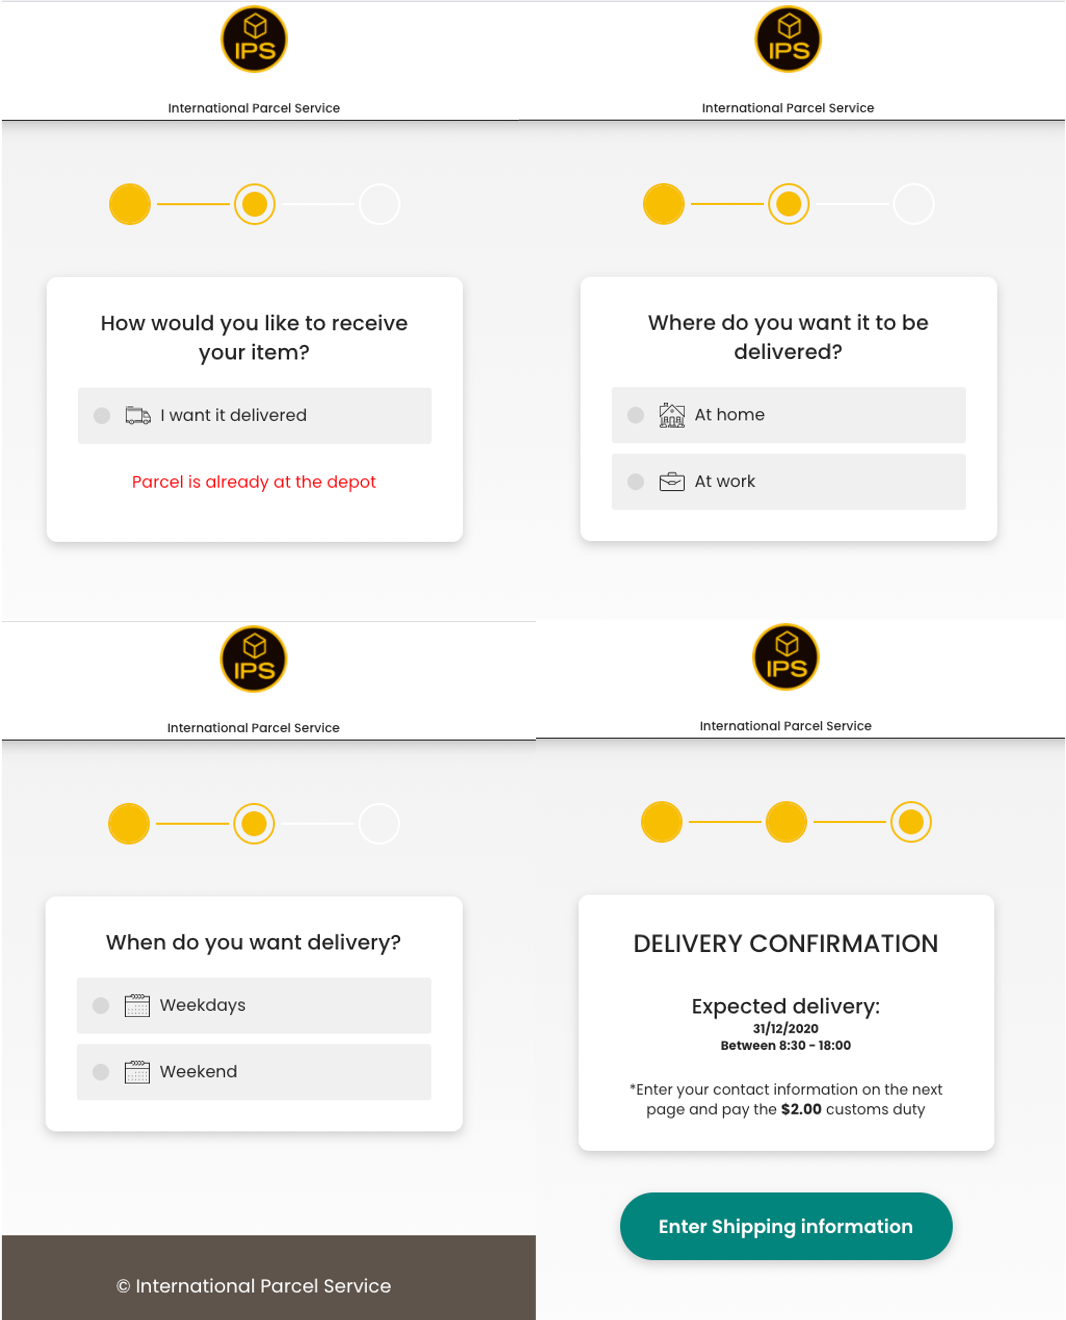Click IPS logo above the When-delivery card
Image resolution: width=1066 pixels, height=1320 pixels.
(254, 659)
